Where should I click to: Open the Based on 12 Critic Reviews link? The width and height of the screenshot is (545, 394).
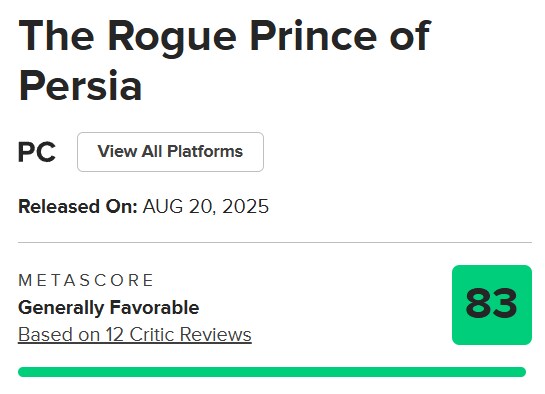tap(135, 335)
